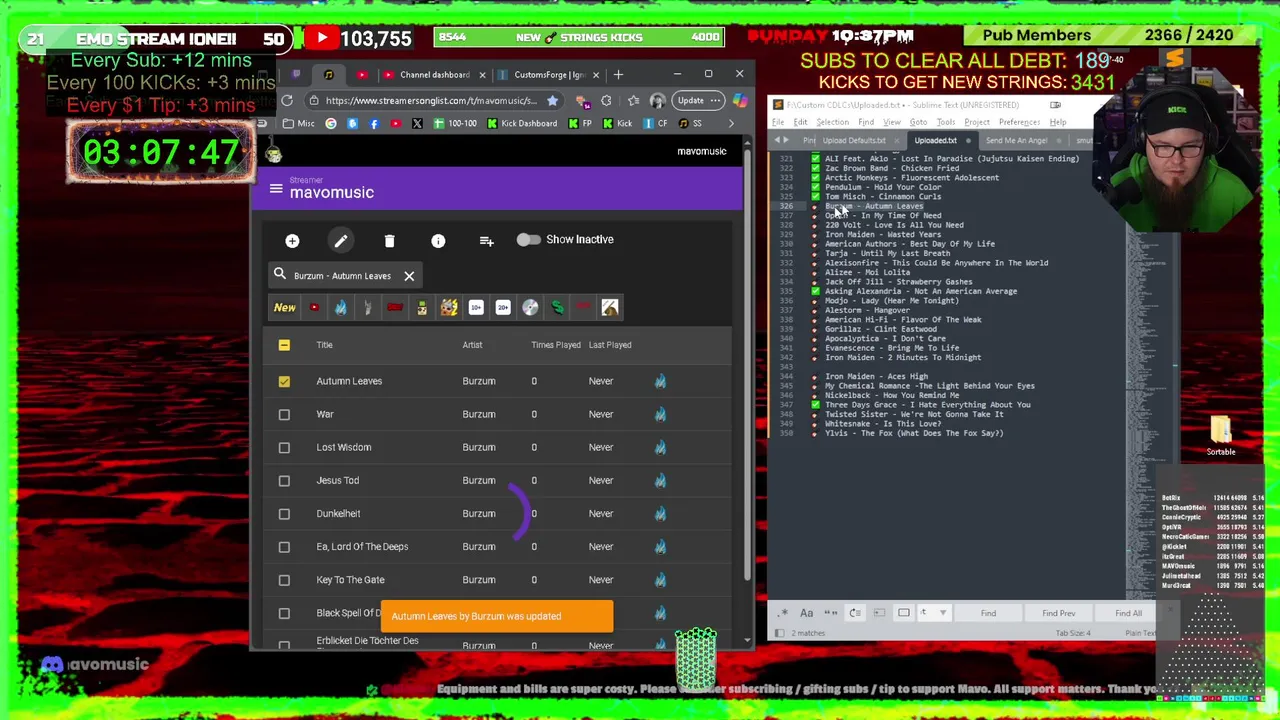
Task: Open the Goto menu in Sublime Text
Action: click(918, 122)
